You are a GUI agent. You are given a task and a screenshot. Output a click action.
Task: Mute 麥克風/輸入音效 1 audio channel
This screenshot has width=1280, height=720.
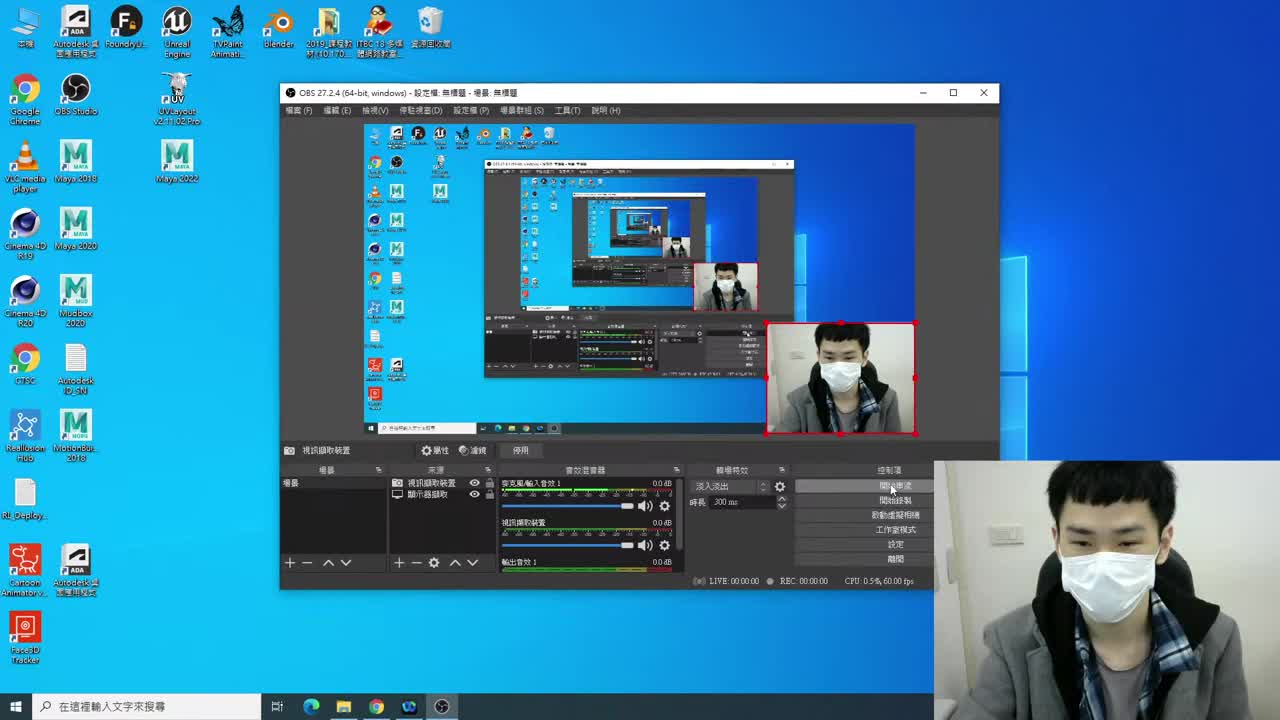(x=645, y=506)
